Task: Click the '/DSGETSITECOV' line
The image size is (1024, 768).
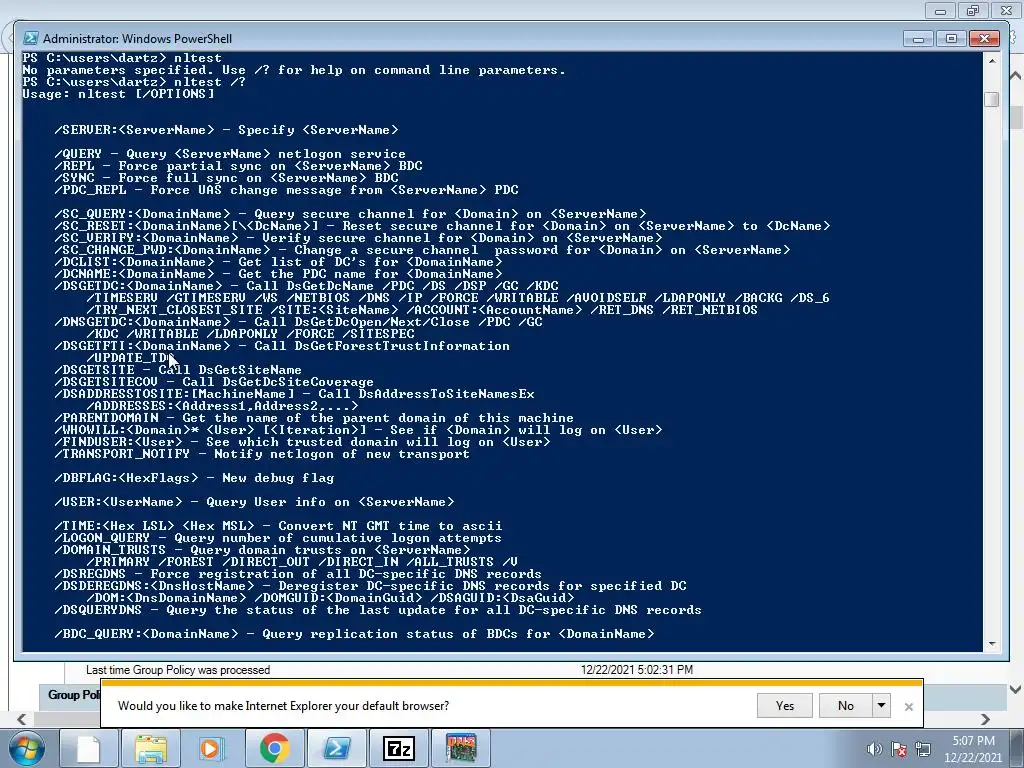Action: 214,382
